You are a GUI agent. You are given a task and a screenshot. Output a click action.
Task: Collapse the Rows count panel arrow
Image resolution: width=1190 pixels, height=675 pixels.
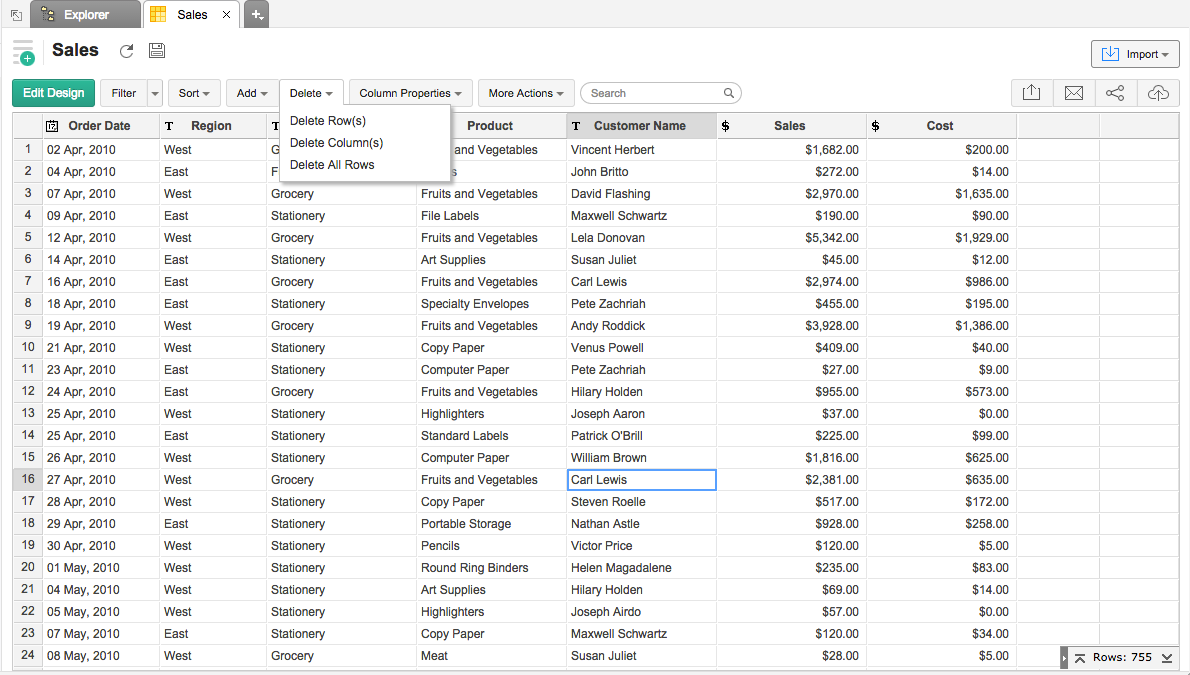click(x=1064, y=658)
